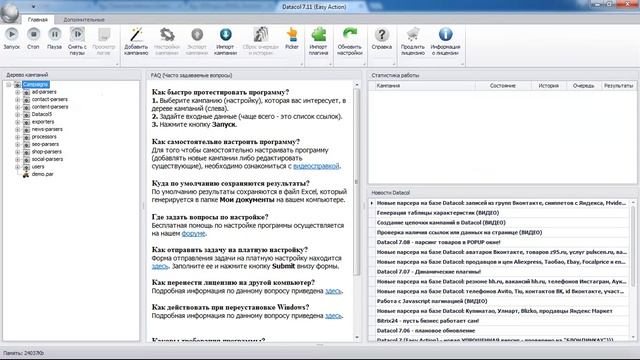Expand the seo-parsers tree node
Image resolution: width=640 pixels, height=360 pixels.
18,144
